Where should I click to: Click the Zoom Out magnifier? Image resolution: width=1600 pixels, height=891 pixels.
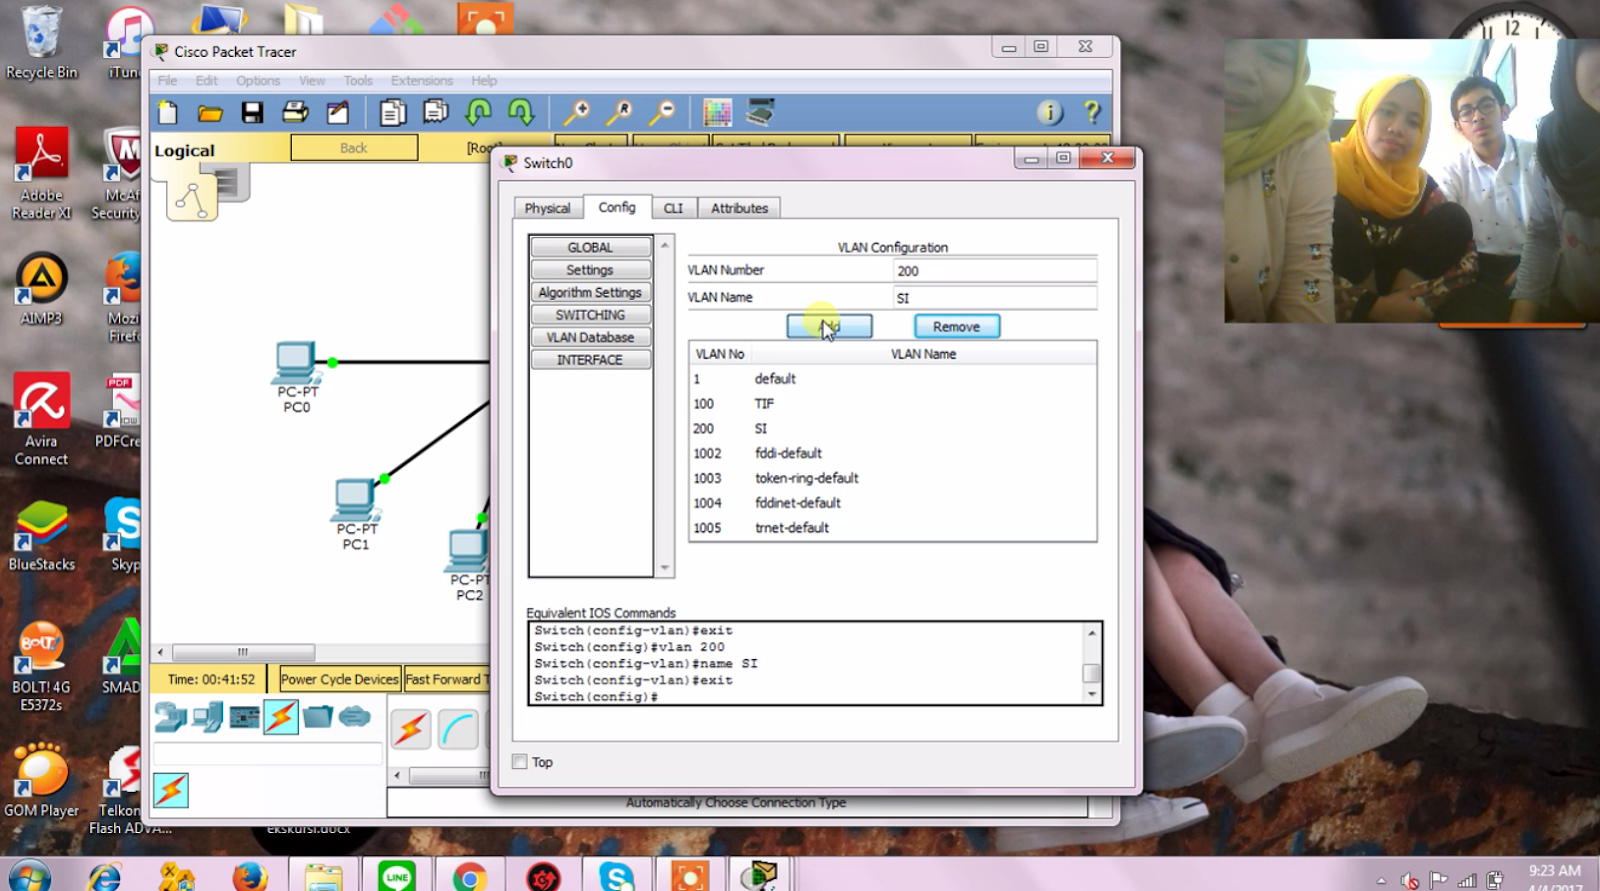pyautogui.click(x=661, y=113)
